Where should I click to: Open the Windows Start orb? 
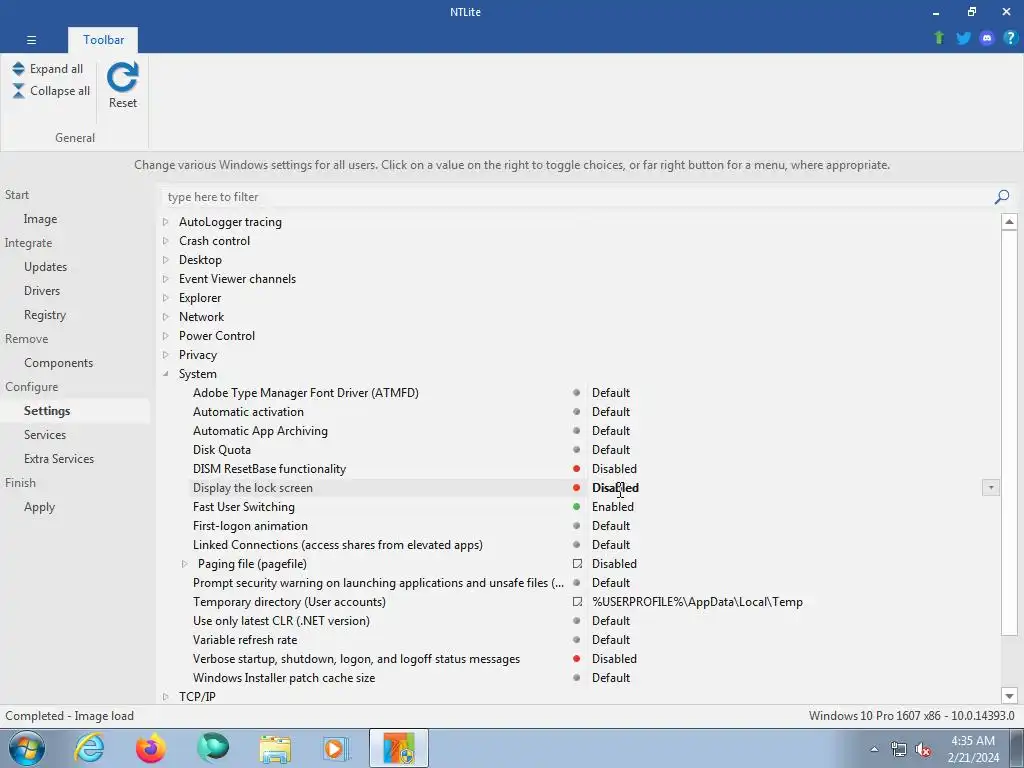[x=27, y=748]
